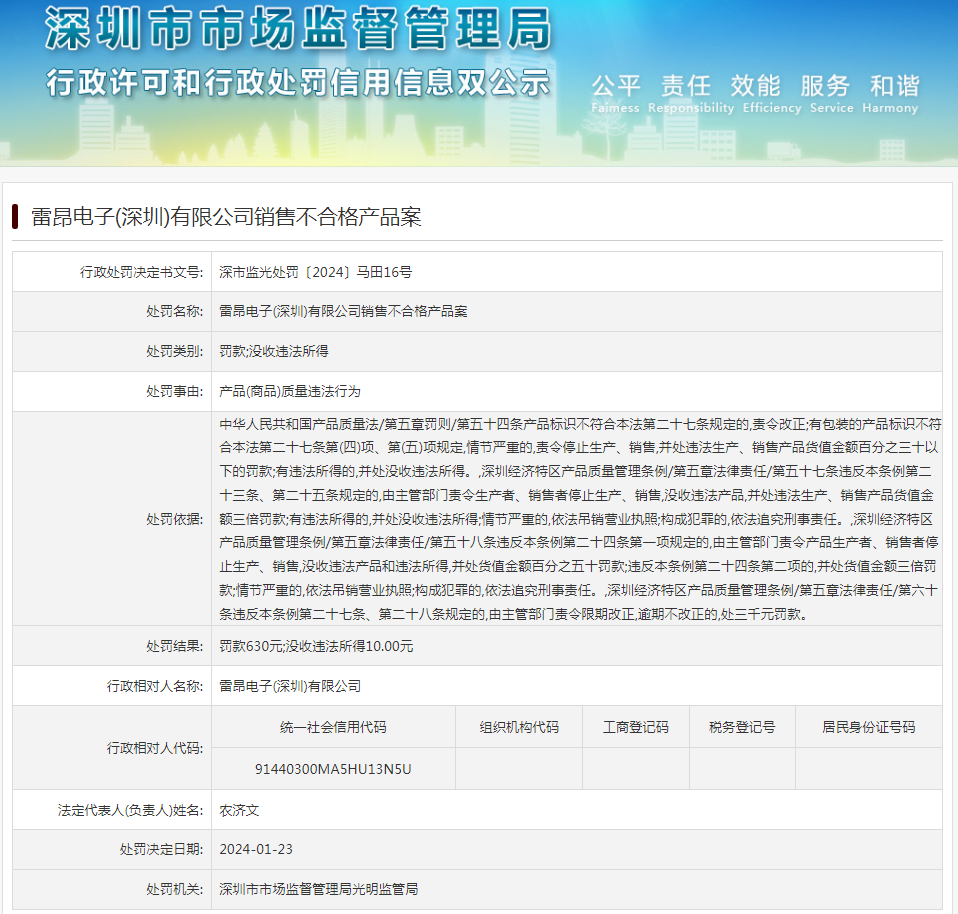Viewport: 958px width, 914px height.
Task: Click the 居民身份证号码 column header
Action: [868, 727]
